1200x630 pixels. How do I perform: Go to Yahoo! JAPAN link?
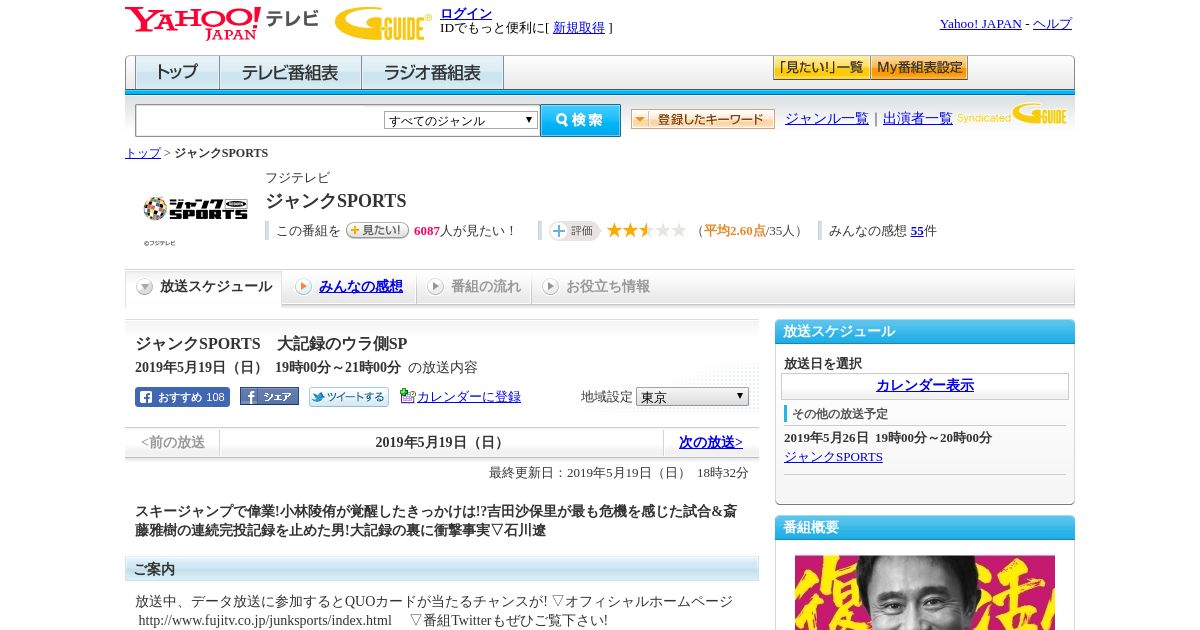[981, 23]
